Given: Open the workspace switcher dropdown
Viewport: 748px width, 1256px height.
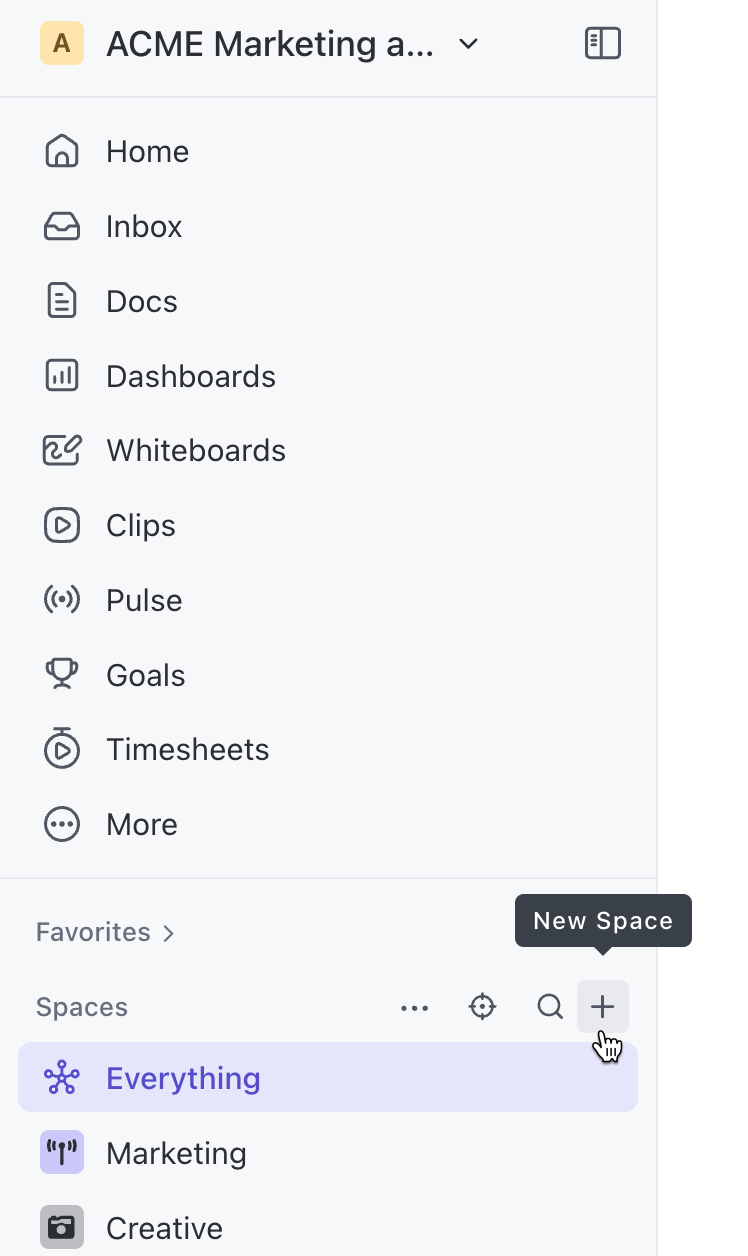Looking at the screenshot, I should pos(468,44).
